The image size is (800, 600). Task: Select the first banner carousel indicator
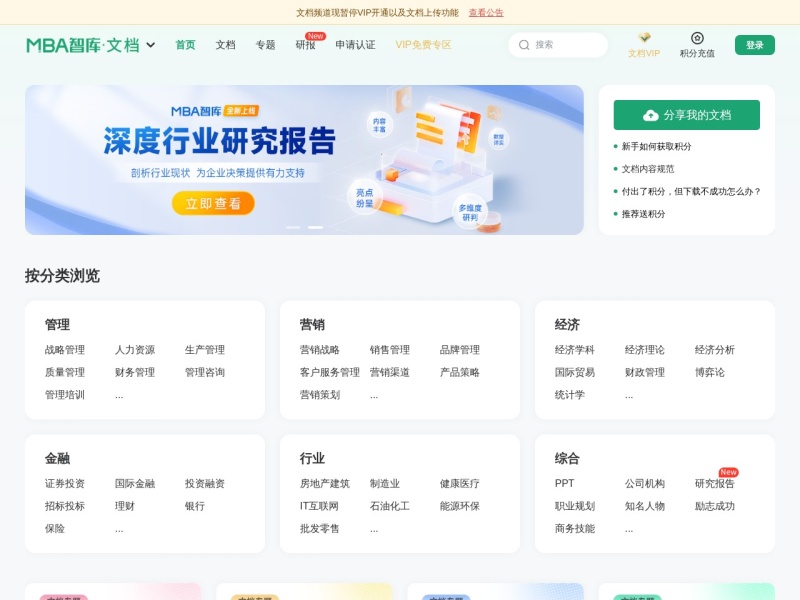tap(293, 227)
